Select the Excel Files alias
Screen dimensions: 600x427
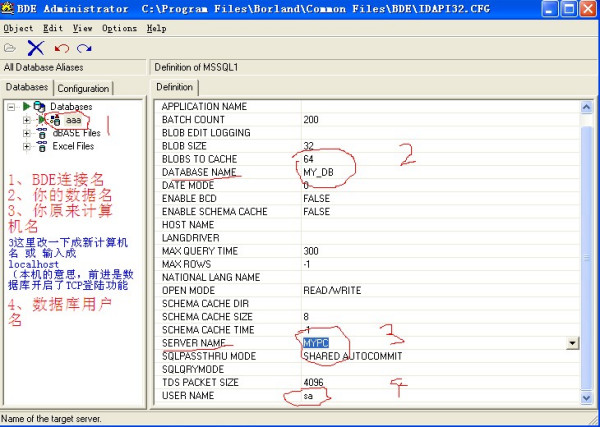click(73, 146)
